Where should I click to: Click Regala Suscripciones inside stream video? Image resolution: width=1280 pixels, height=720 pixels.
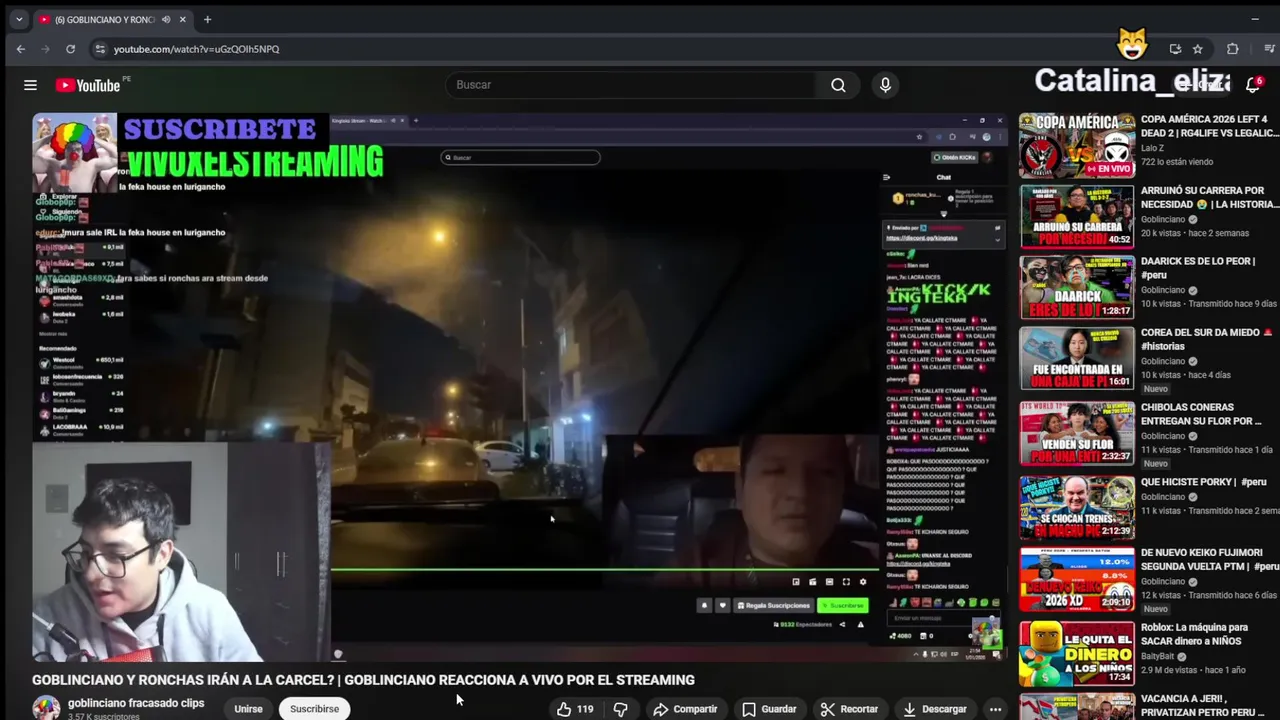tap(773, 605)
